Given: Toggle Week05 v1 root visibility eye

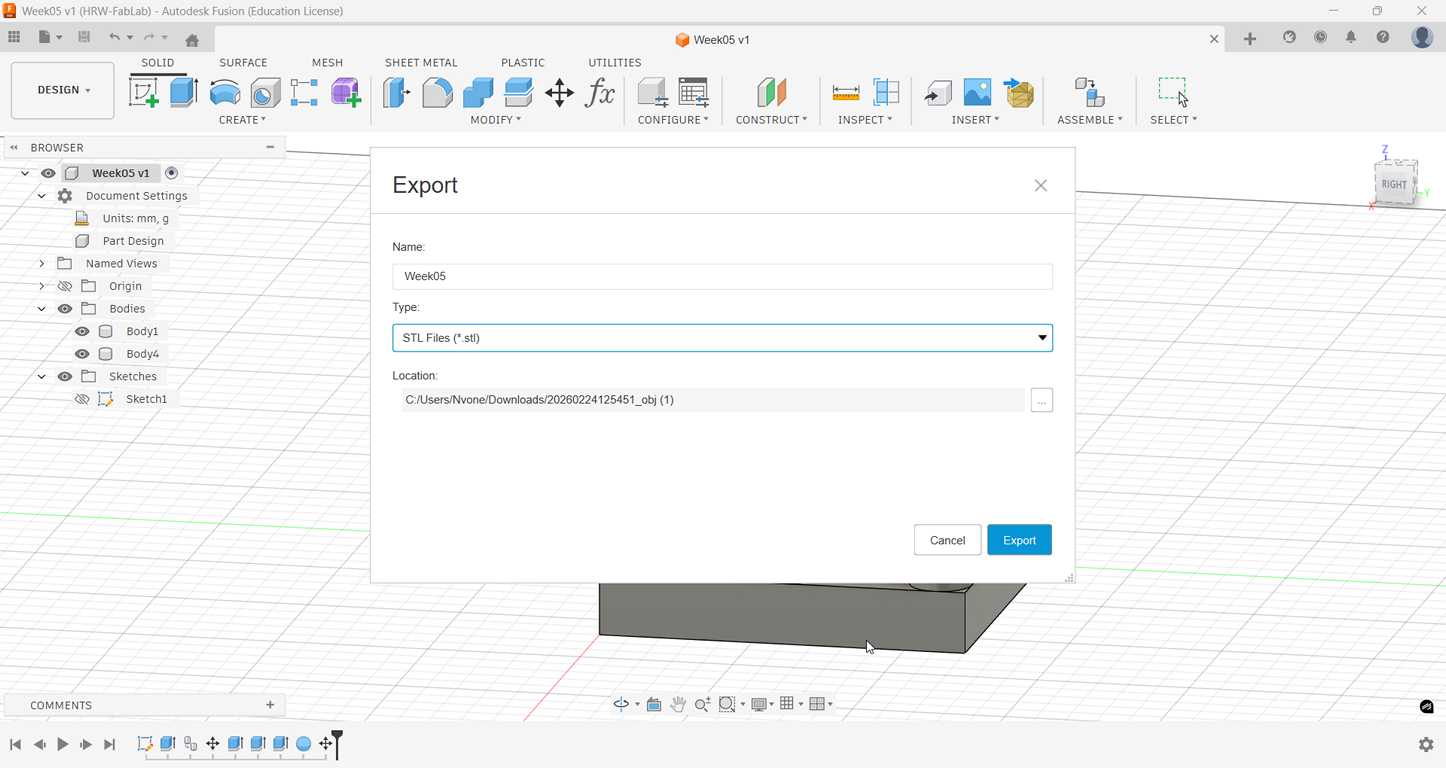Looking at the screenshot, I should tap(48, 173).
